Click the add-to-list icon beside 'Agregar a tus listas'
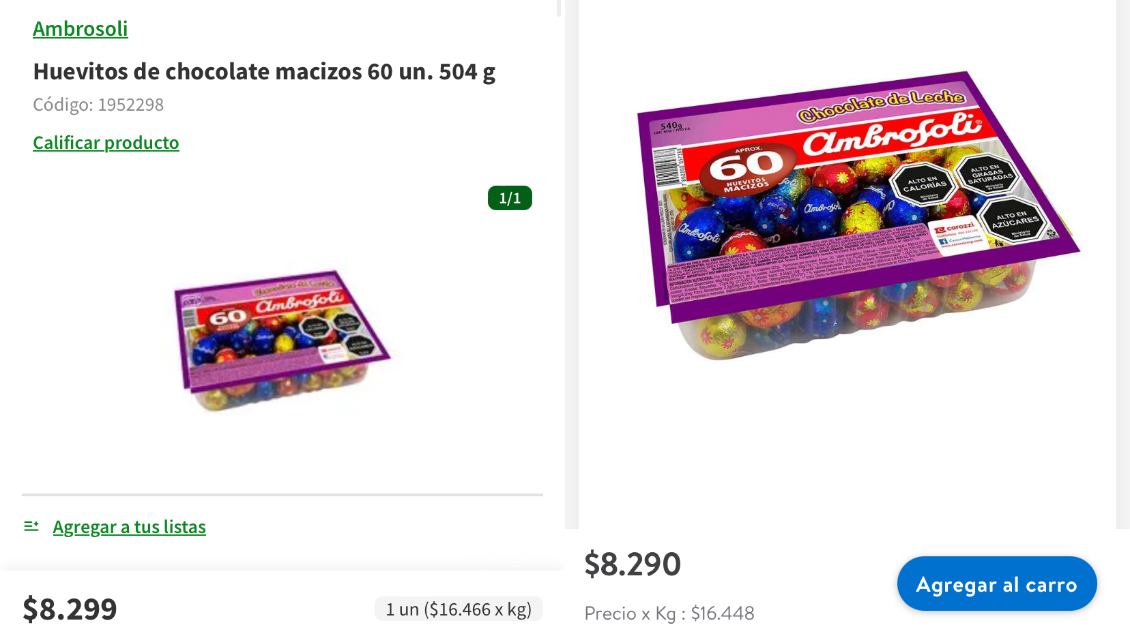This screenshot has height=636, width=1130. click(31, 524)
